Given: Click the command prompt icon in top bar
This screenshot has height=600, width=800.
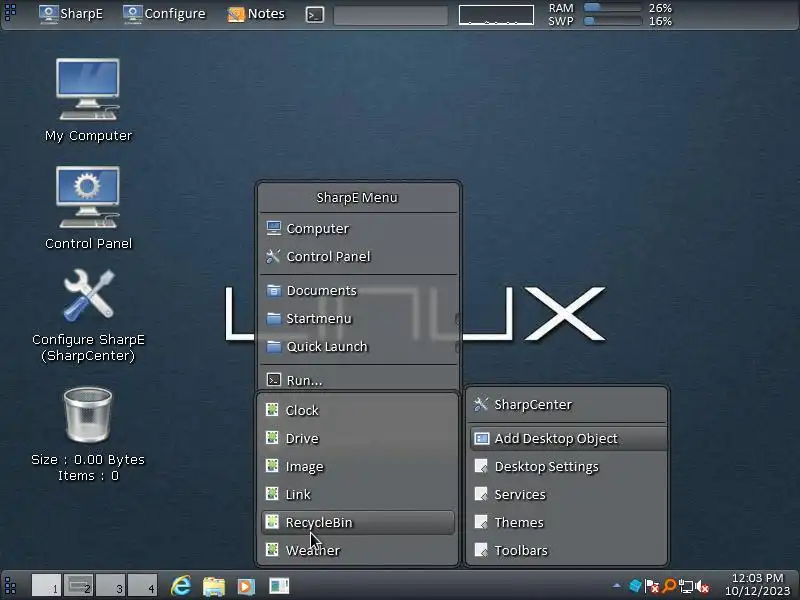Looking at the screenshot, I should coord(315,15).
